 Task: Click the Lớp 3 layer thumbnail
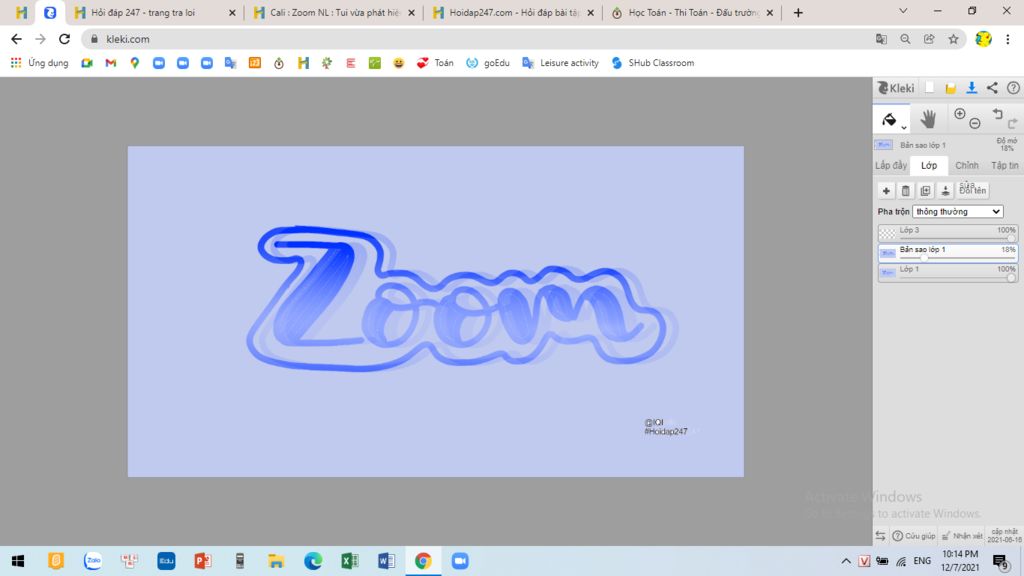coord(888,233)
